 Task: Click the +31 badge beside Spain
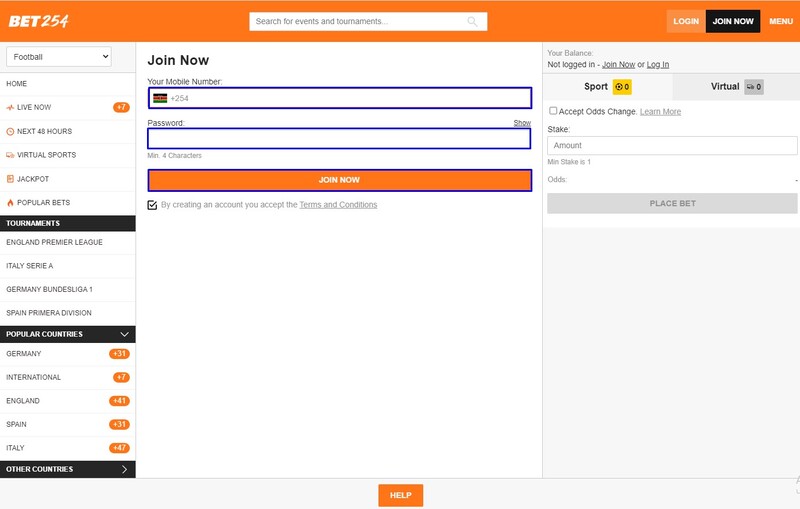[x=119, y=424]
